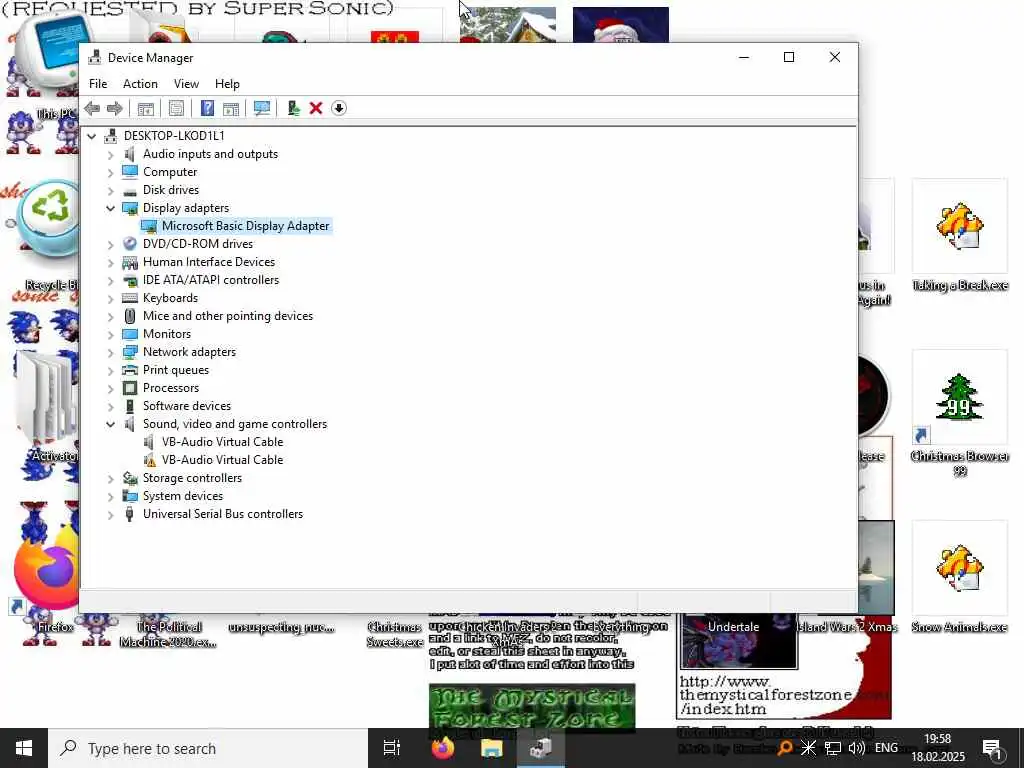The height and width of the screenshot is (768, 1024).
Task: Select the Monitors tree row
Action: (x=167, y=334)
